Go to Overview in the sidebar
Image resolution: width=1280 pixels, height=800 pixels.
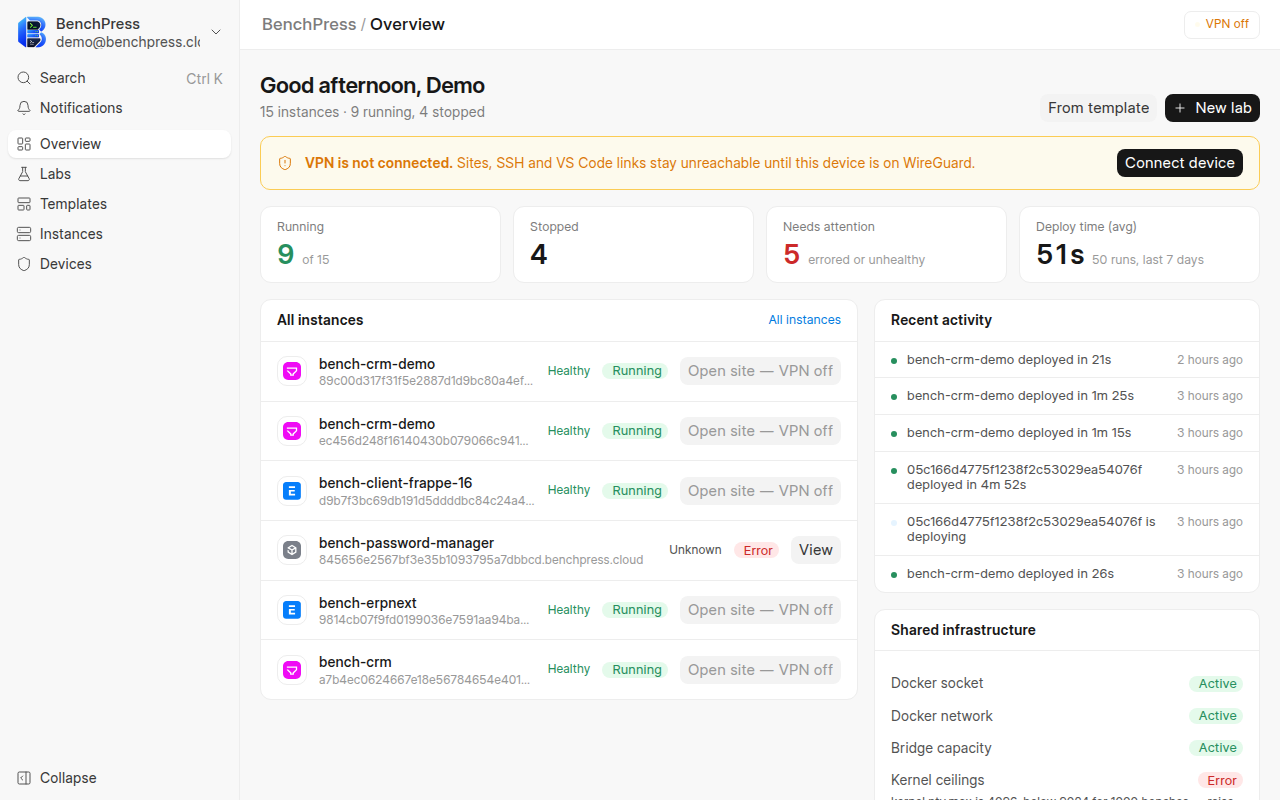point(119,144)
